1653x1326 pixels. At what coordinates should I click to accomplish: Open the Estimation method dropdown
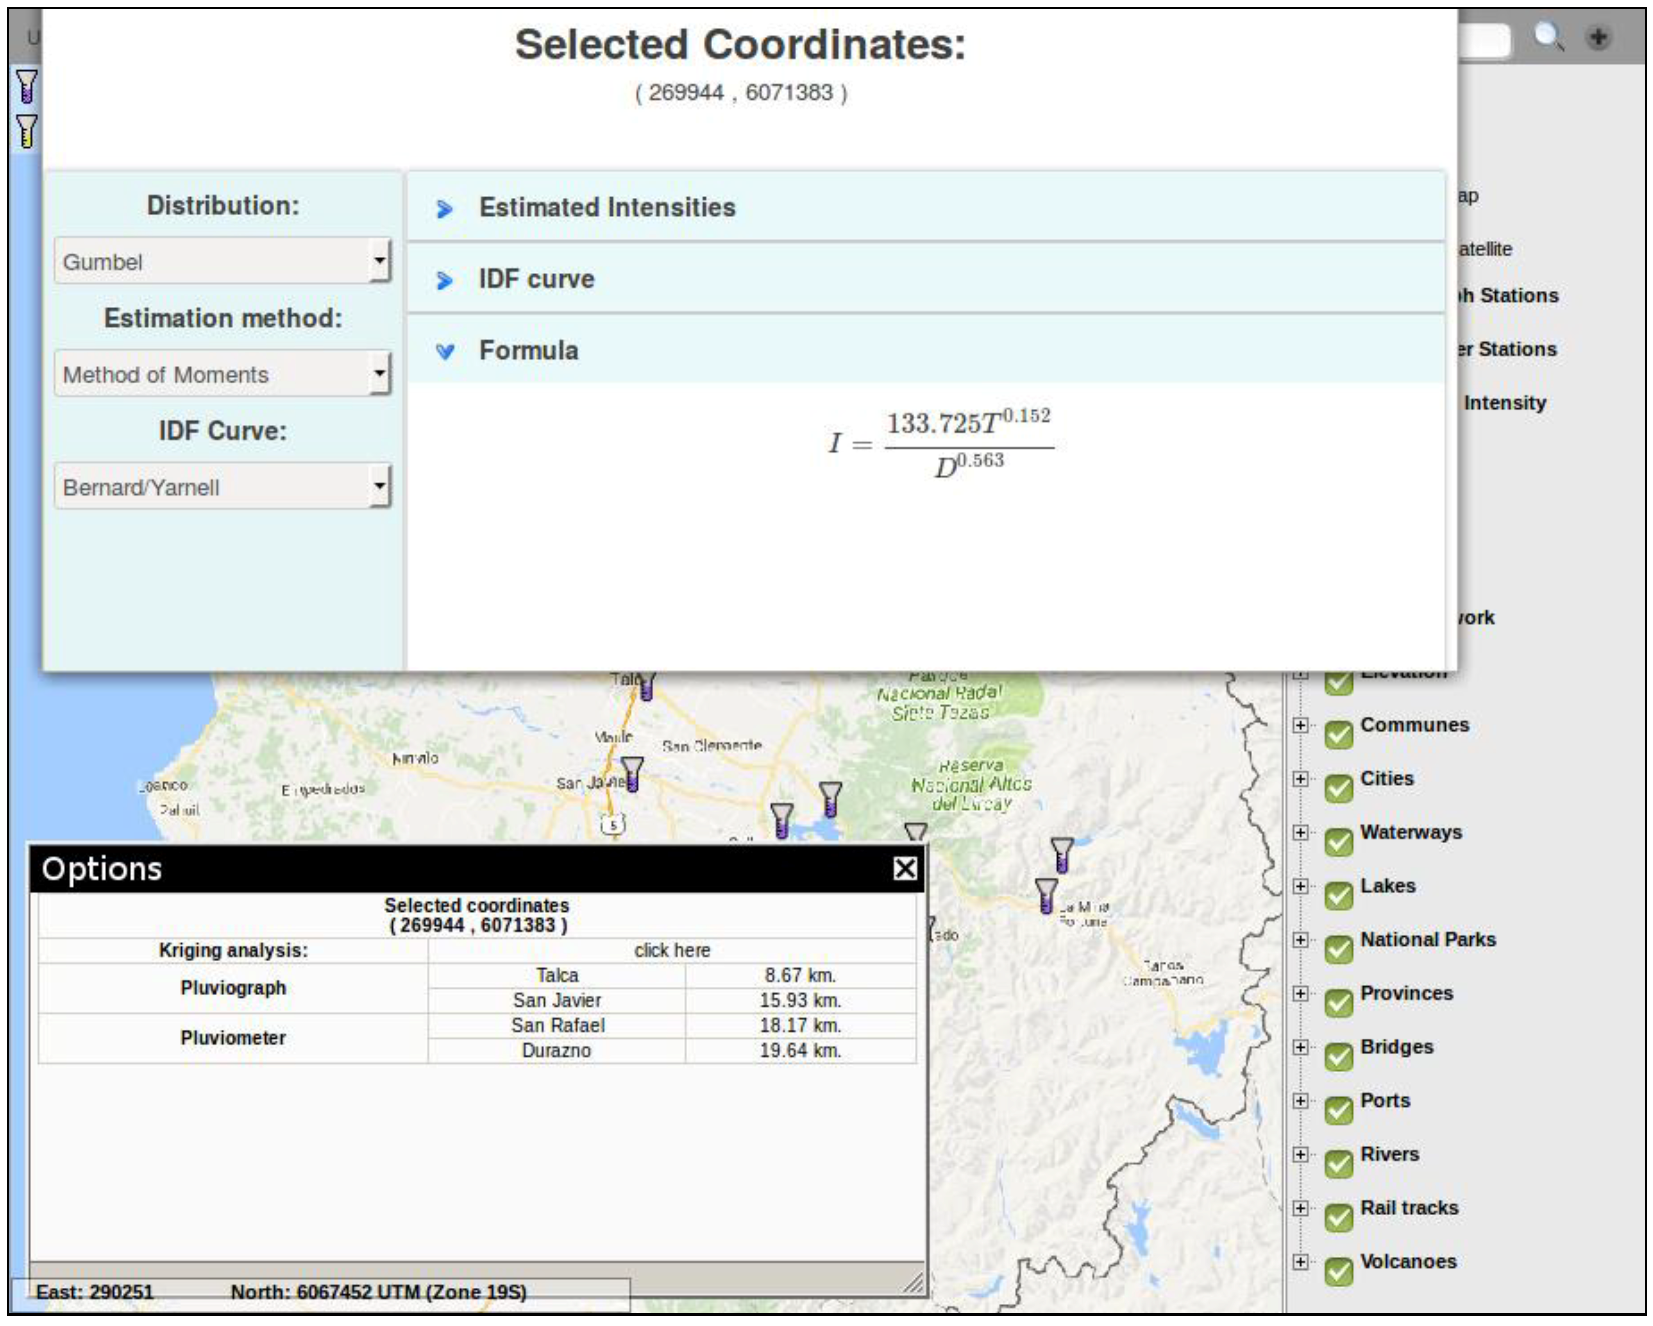coord(222,375)
